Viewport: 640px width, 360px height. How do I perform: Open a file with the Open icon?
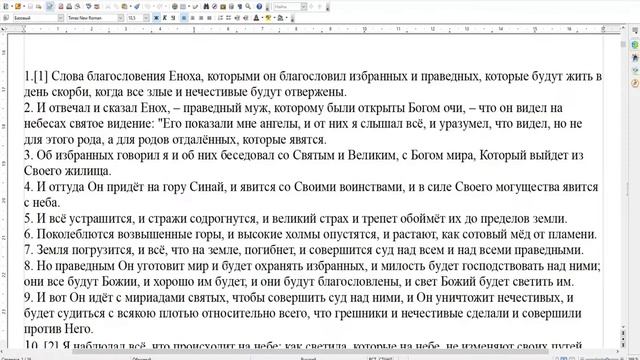pyautogui.click(x=18, y=7)
